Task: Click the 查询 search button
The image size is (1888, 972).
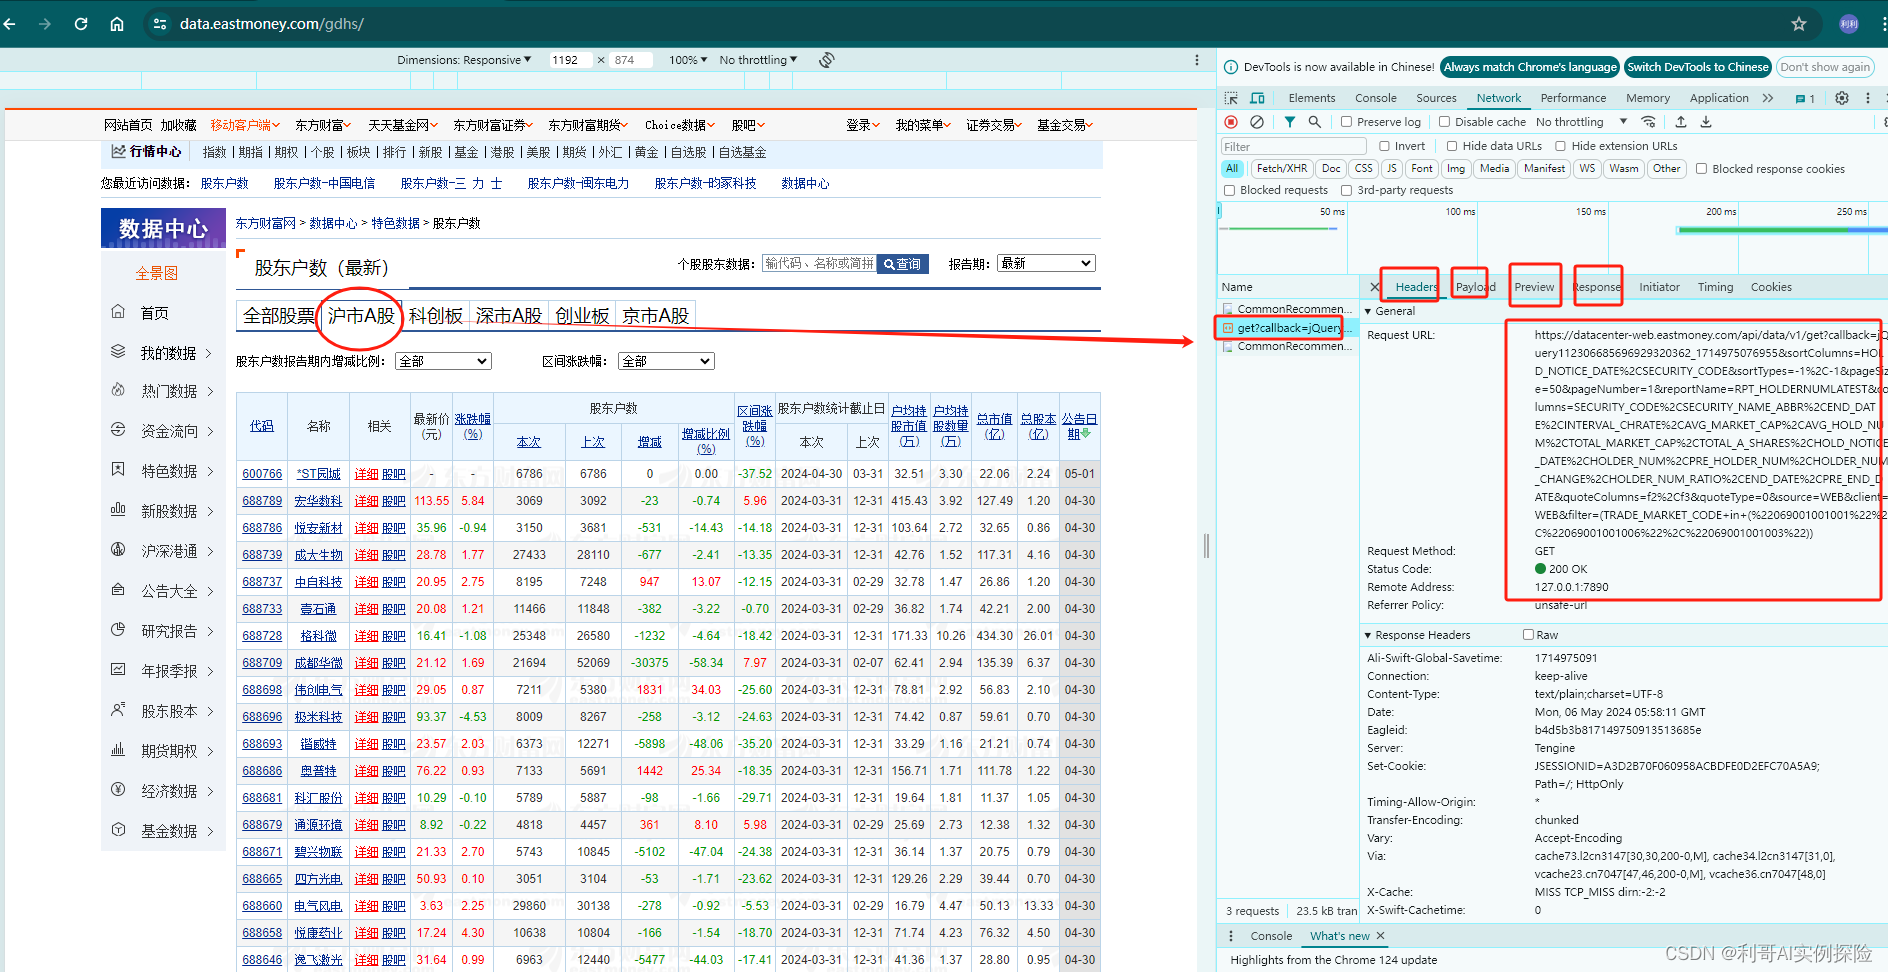Action: click(x=903, y=264)
